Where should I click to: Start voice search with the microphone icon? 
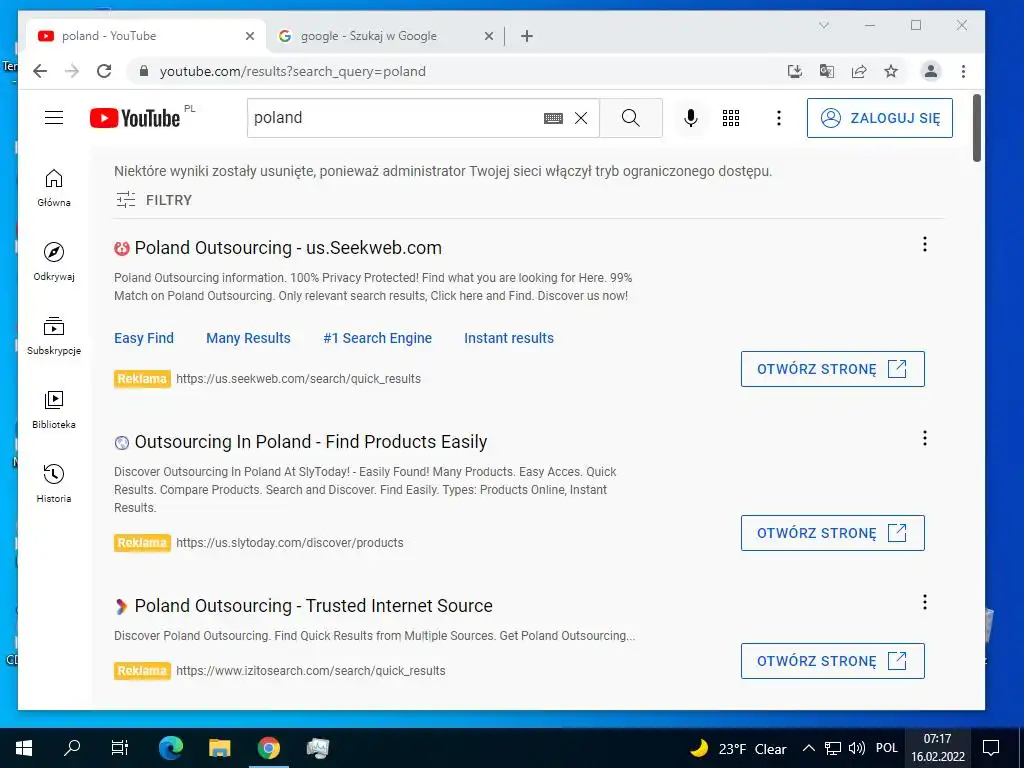point(690,118)
